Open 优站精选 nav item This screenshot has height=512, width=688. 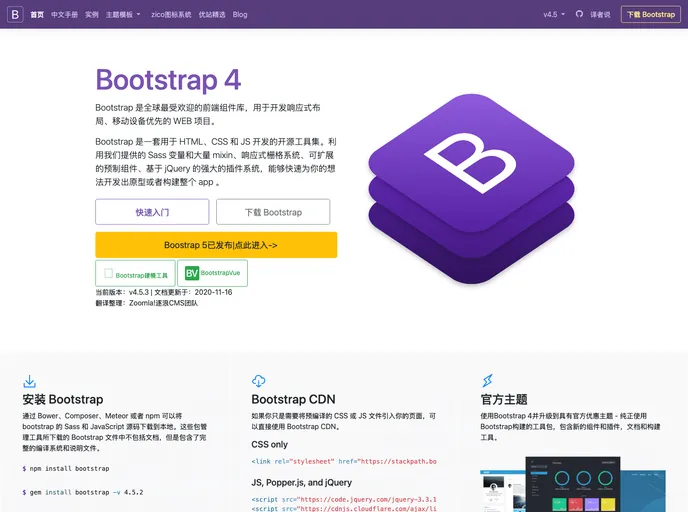(x=212, y=14)
